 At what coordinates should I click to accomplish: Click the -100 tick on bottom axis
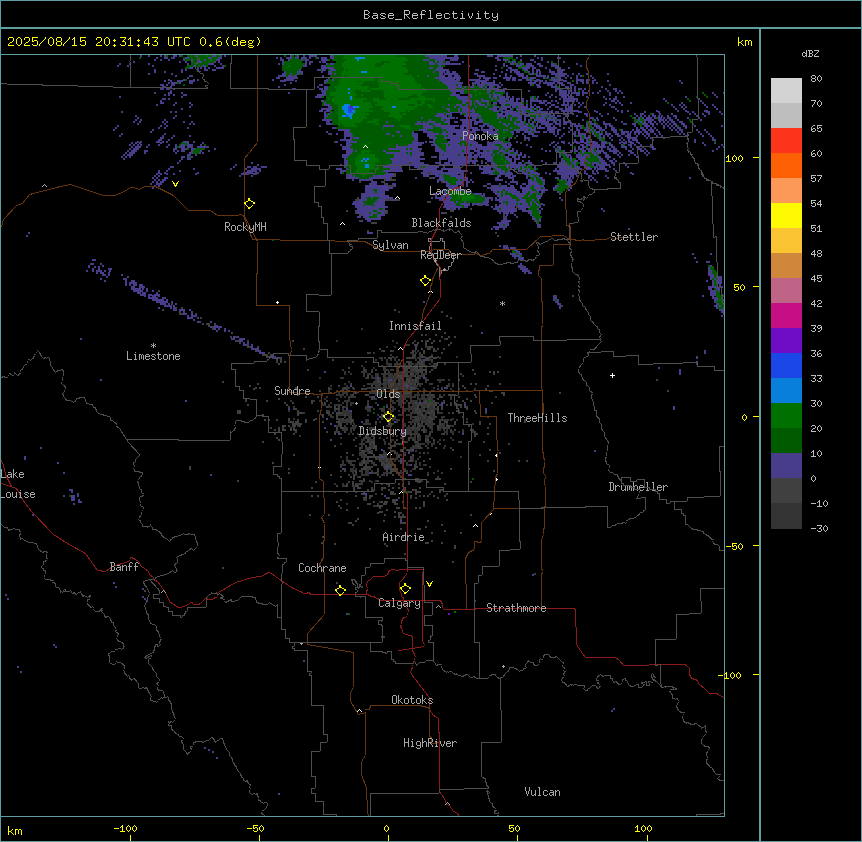125,828
